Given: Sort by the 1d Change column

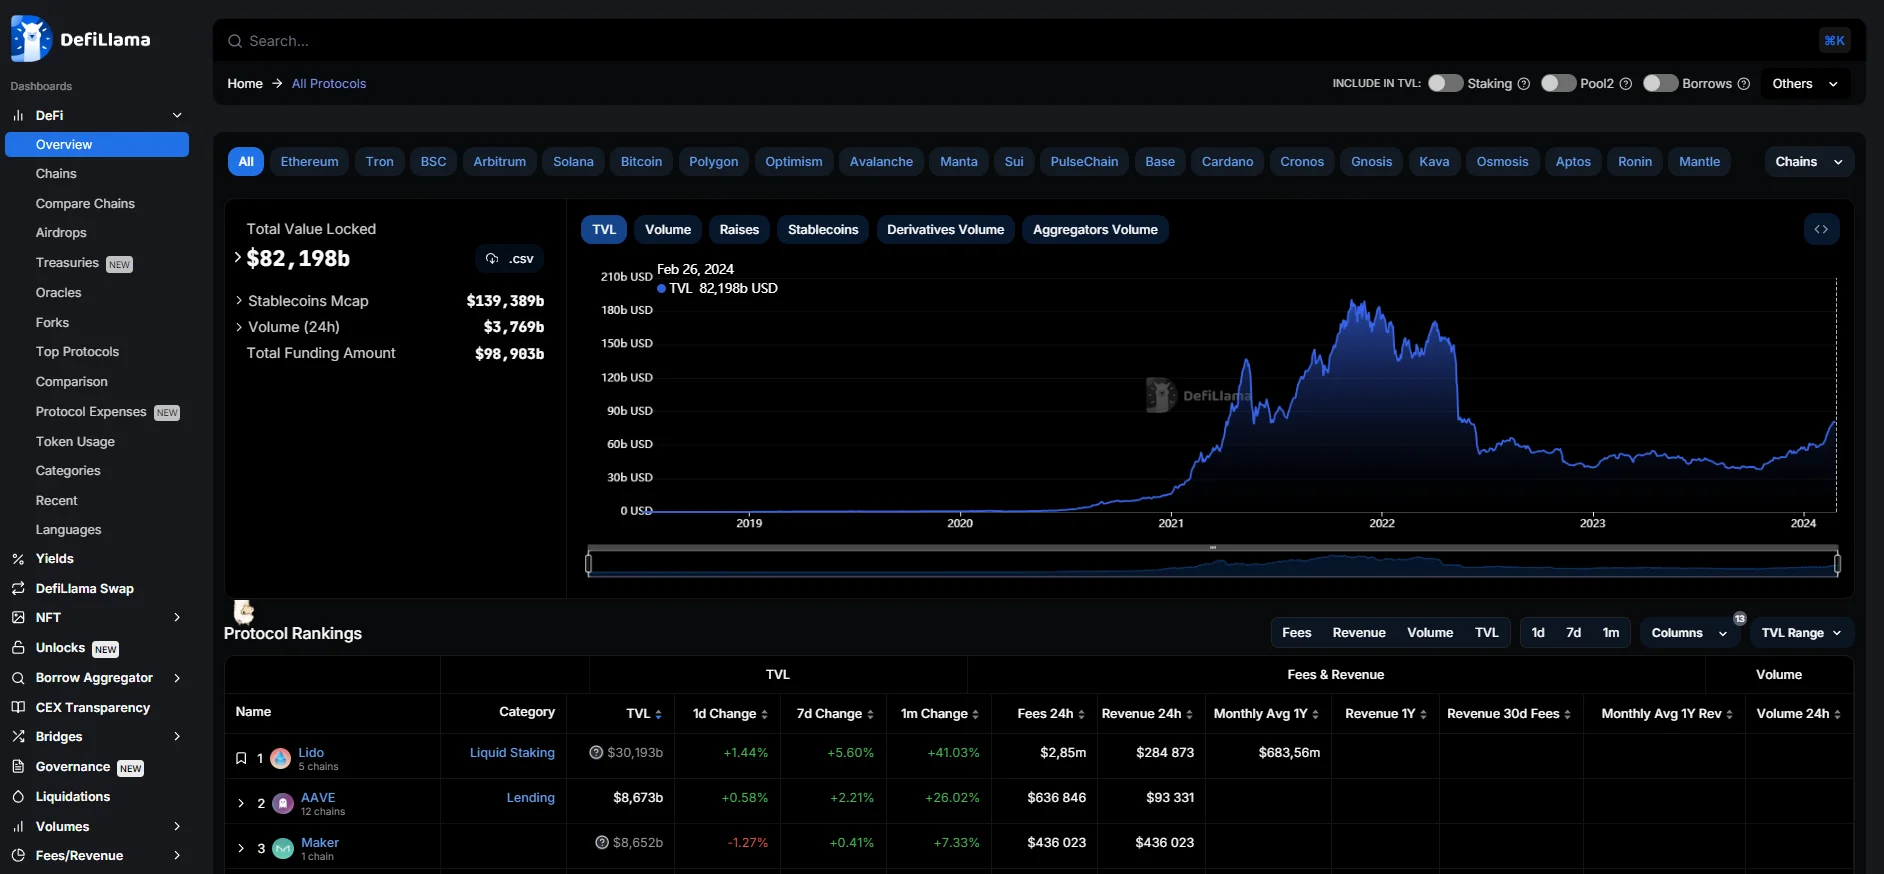Looking at the screenshot, I should [x=730, y=714].
